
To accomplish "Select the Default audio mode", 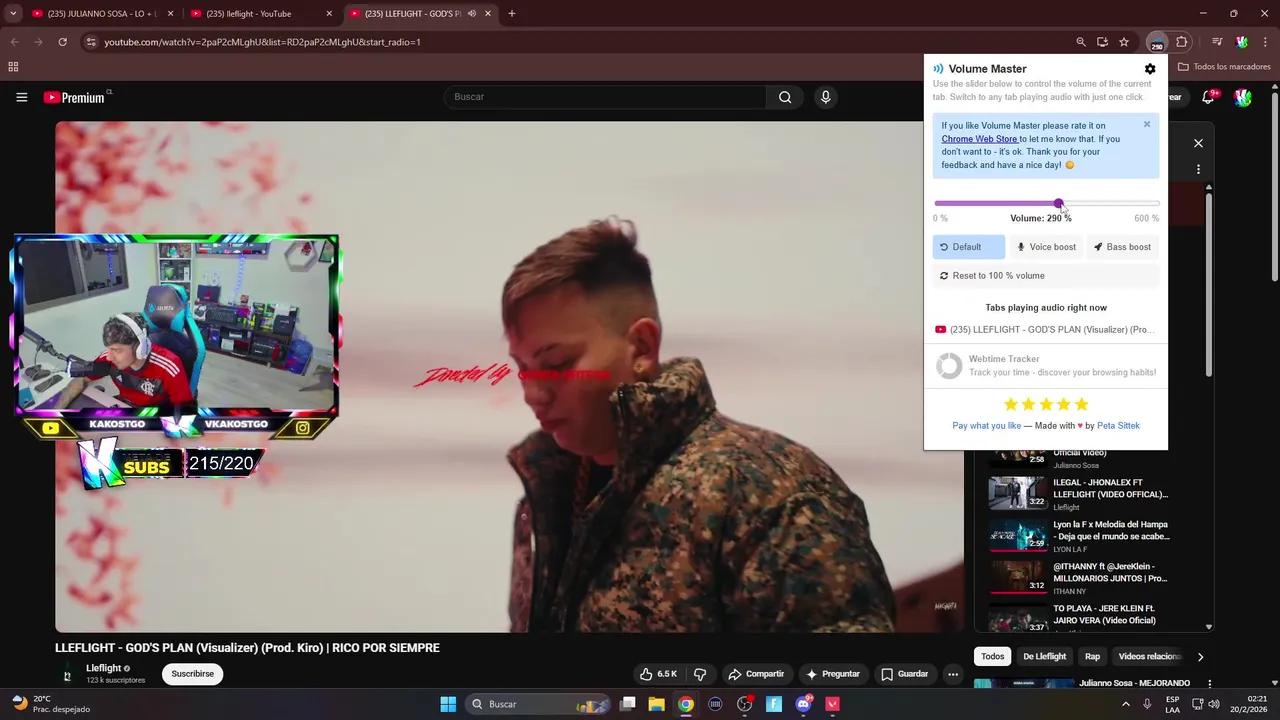I will coord(968,247).
